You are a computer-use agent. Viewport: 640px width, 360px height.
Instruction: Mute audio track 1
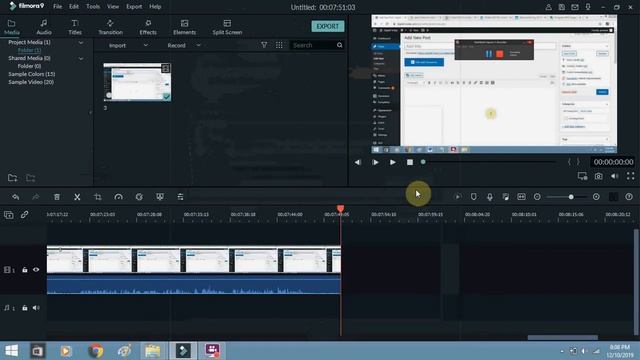click(x=36, y=308)
